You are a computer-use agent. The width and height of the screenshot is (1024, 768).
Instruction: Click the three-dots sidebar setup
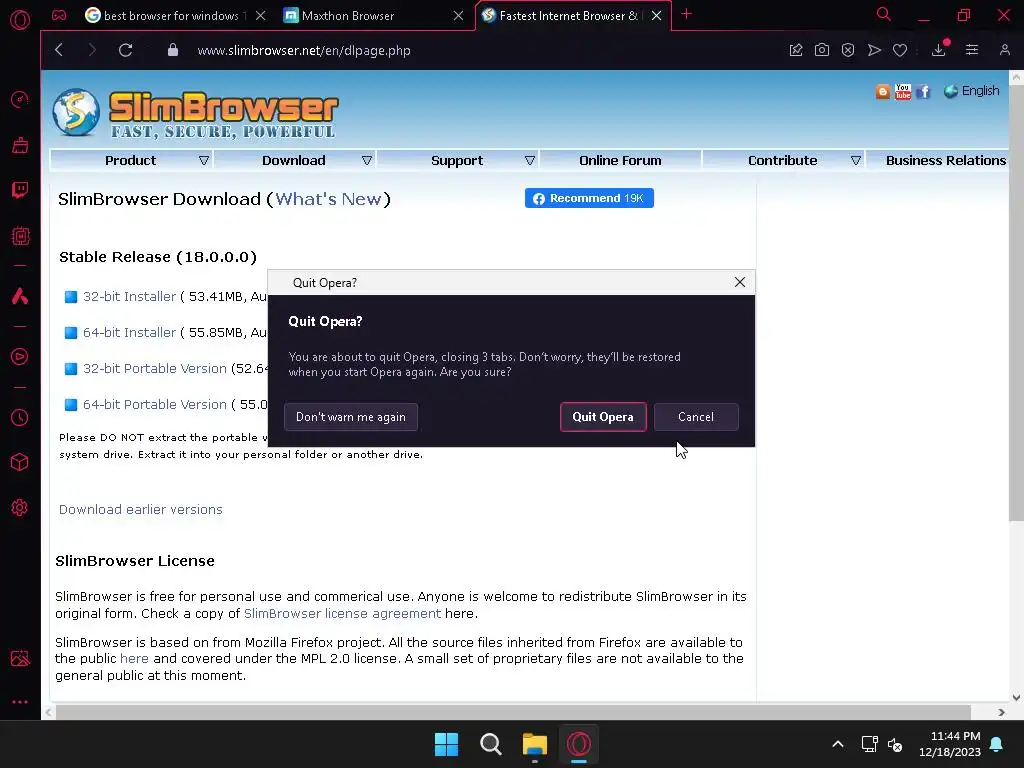pyautogui.click(x=20, y=702)
